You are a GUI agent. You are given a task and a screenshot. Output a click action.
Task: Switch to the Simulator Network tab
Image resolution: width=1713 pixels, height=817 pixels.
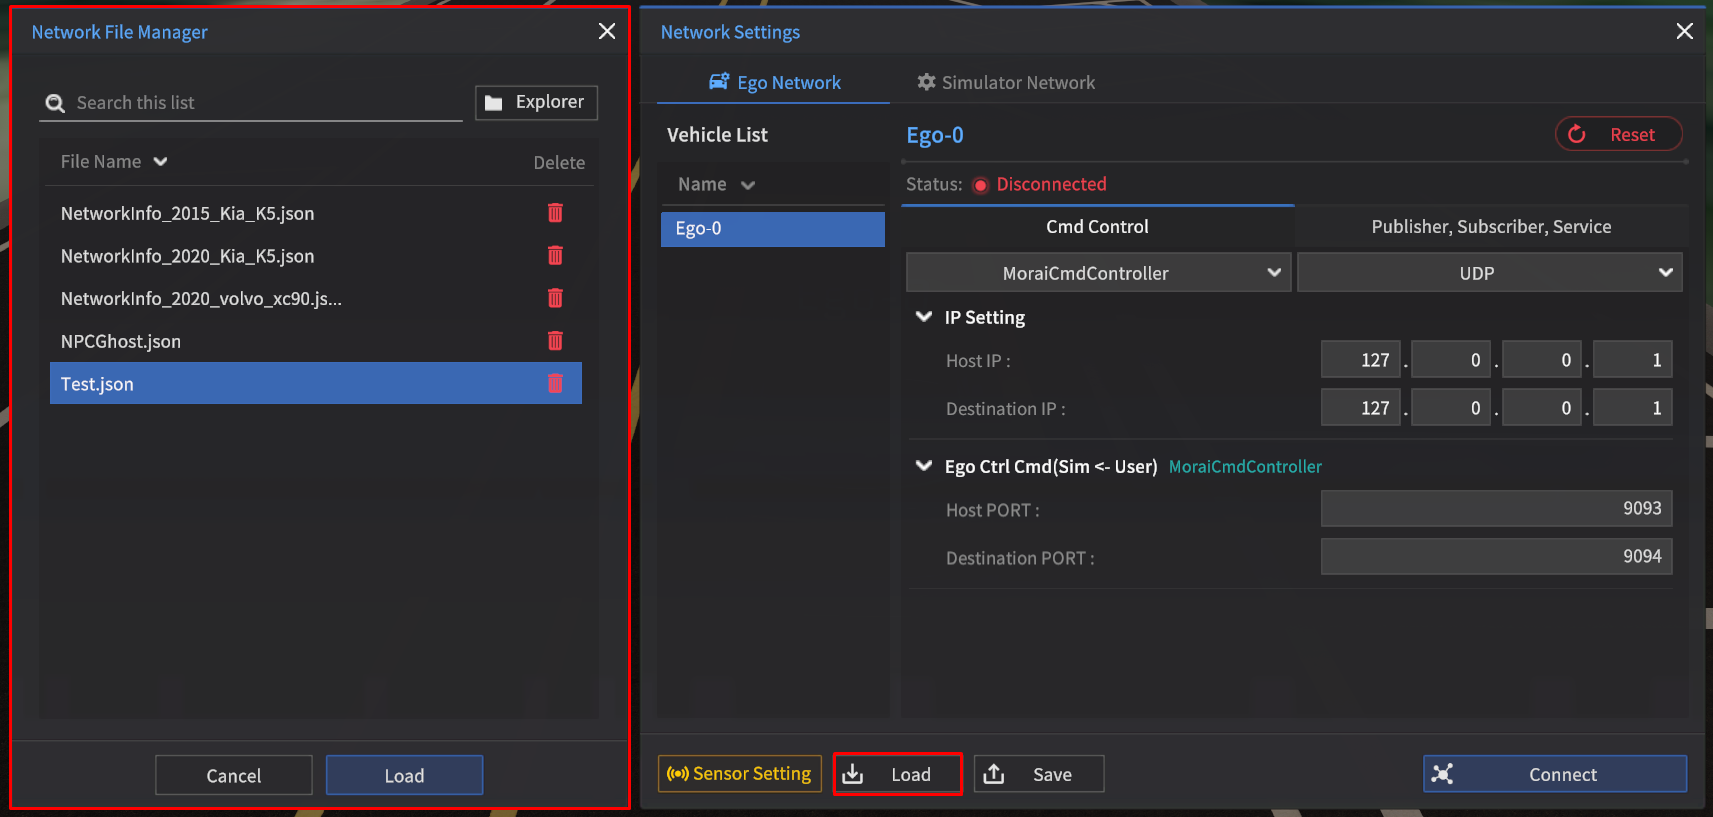pyautogui.click(x=1006, y=83)
